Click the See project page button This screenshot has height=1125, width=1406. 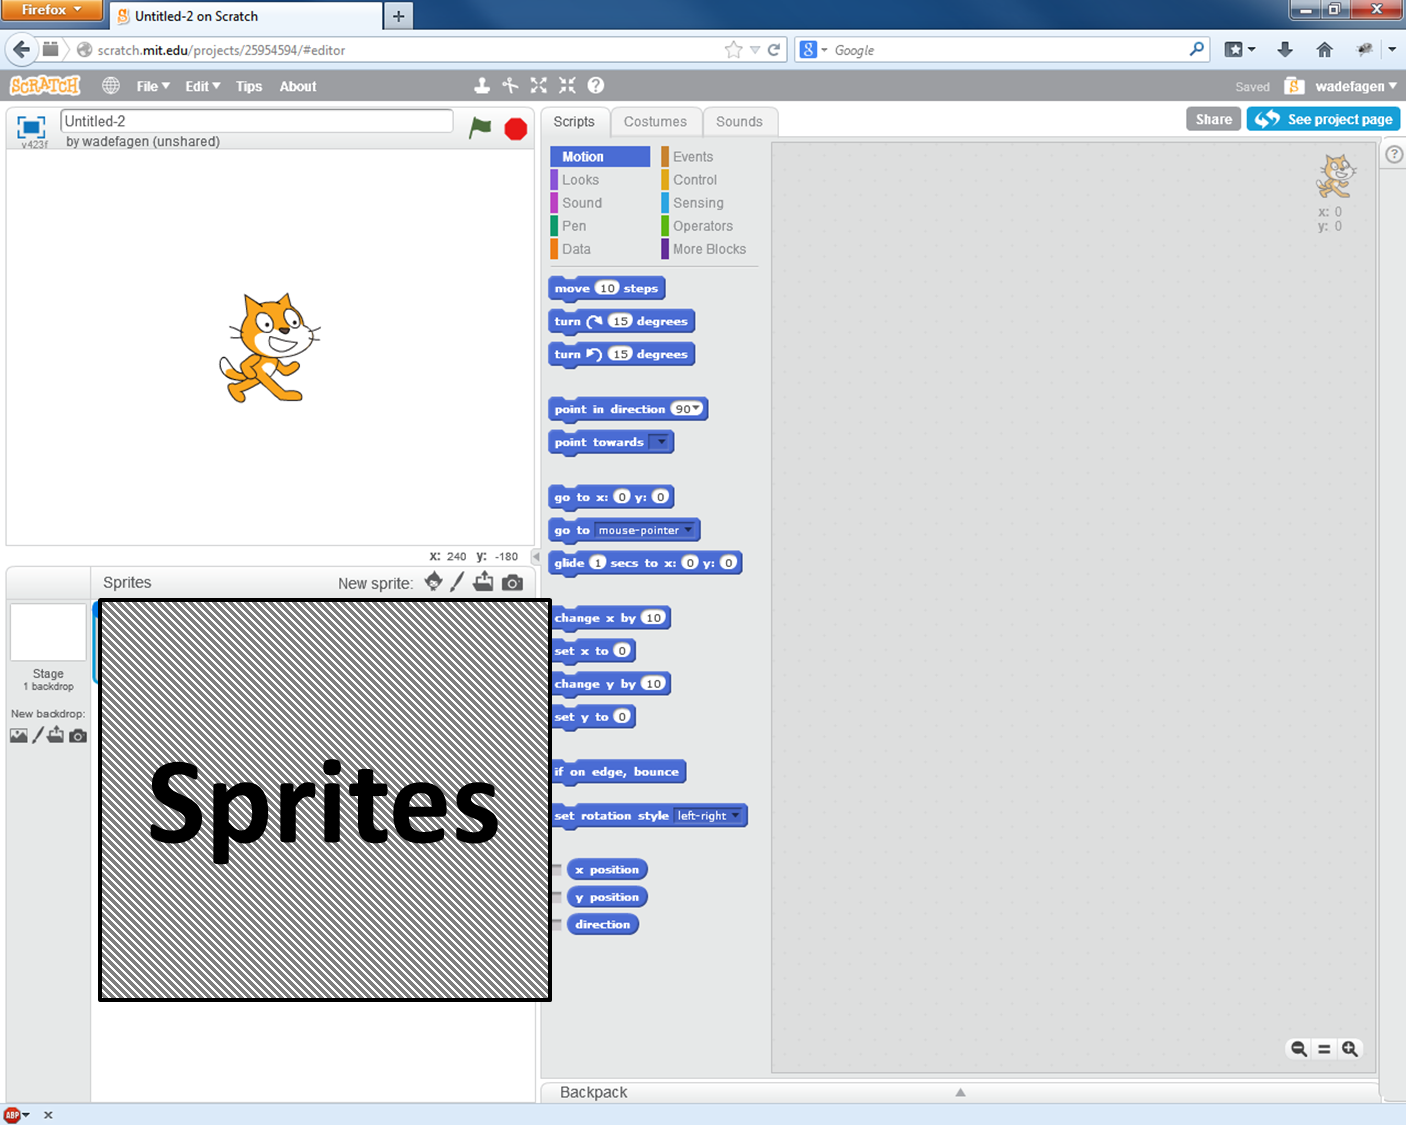coord(1323,119)
